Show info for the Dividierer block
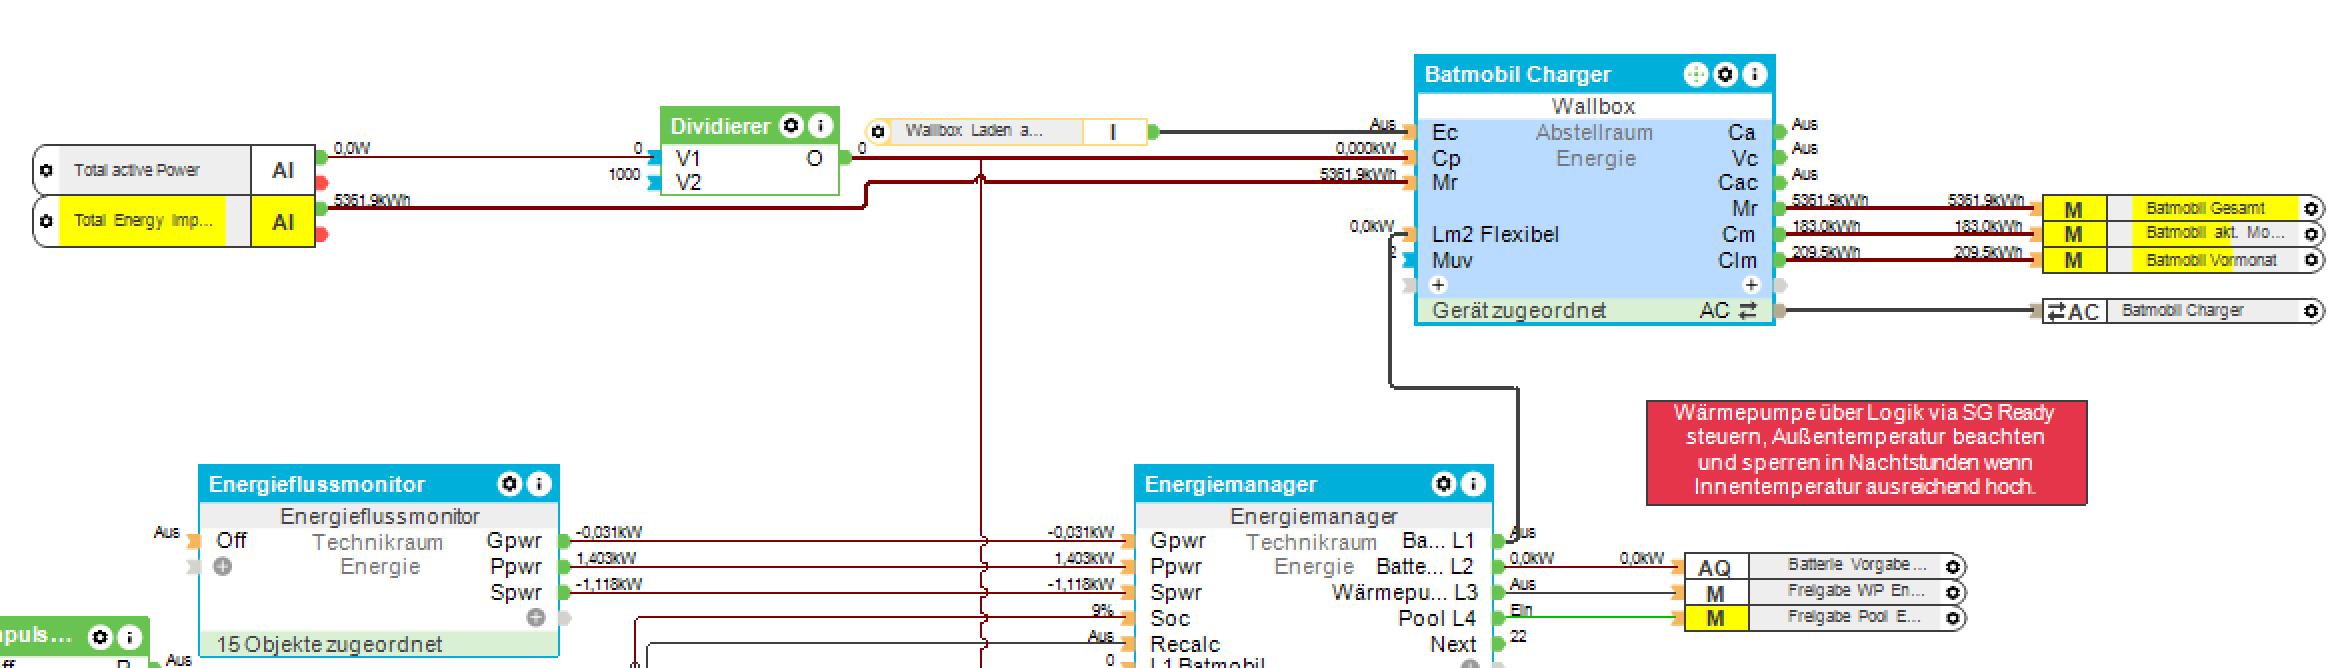Screen dimensions: 2342x668 [820, 126]
